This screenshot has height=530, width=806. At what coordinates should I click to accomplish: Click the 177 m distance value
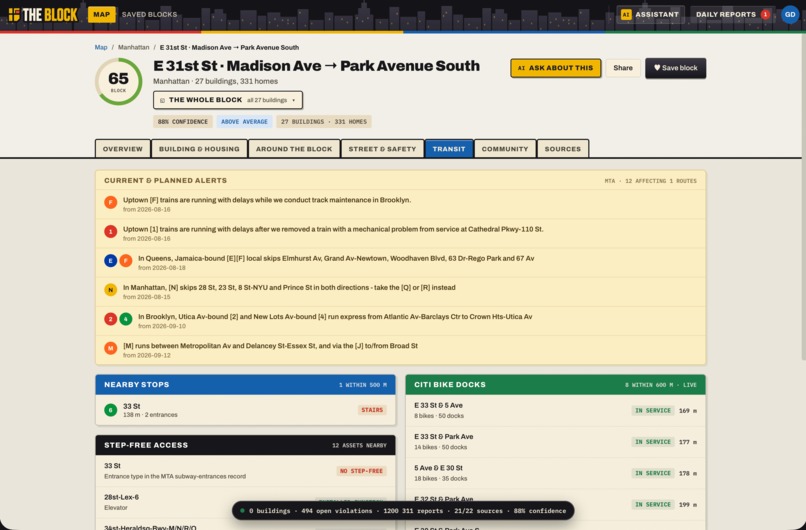(x=688, y=442)
